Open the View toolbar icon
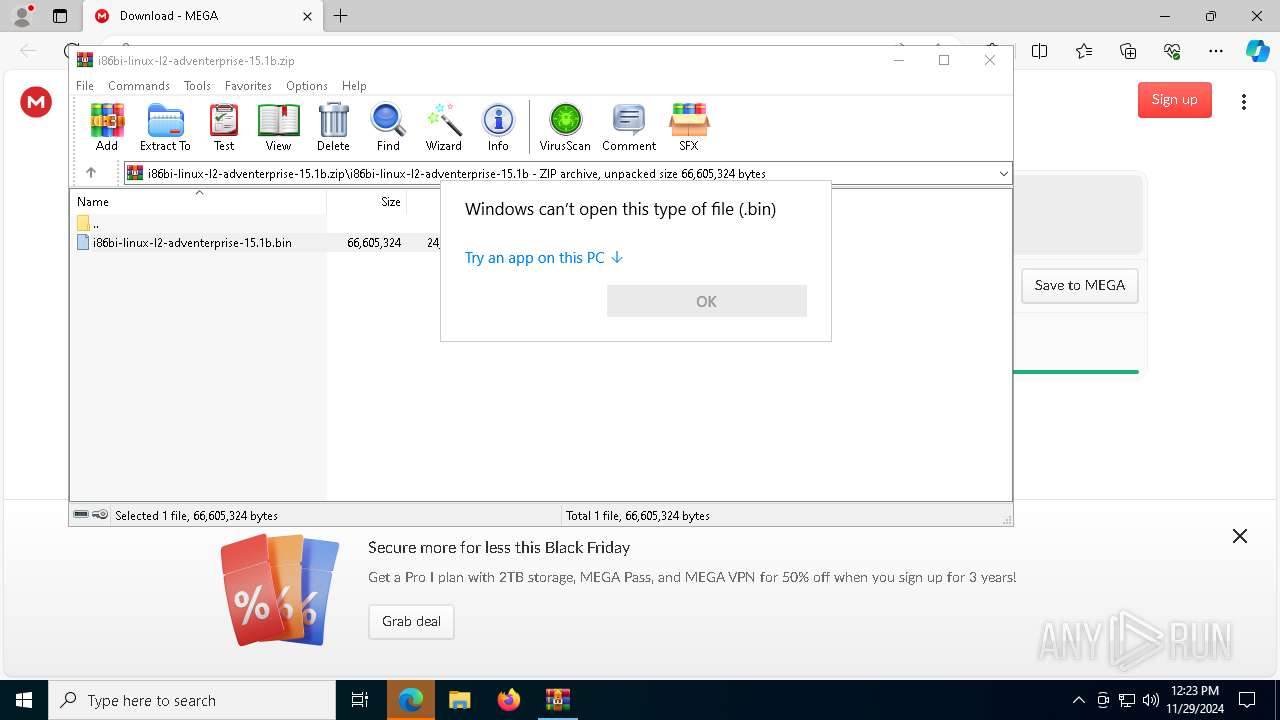This screenshot has height=720, width=1280. [x=278, y=127]
